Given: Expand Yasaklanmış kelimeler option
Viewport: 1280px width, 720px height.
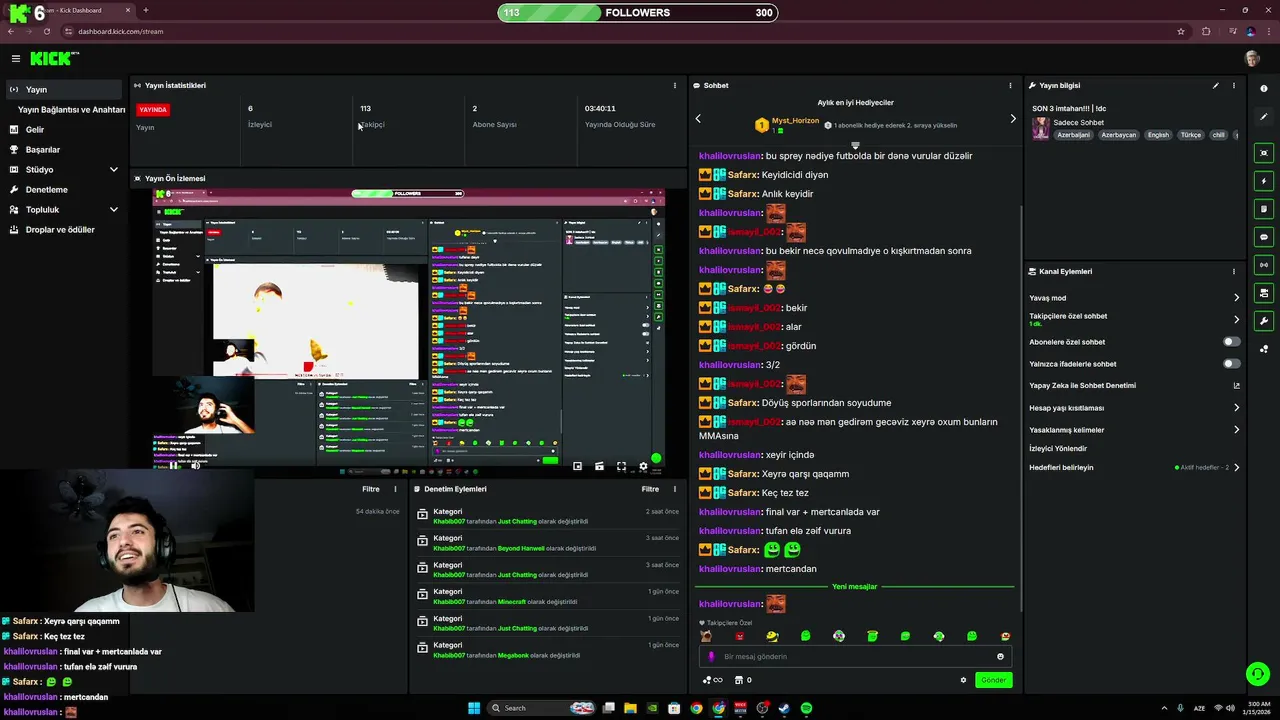Looking at the screenshot, I should click(1134, 430).
